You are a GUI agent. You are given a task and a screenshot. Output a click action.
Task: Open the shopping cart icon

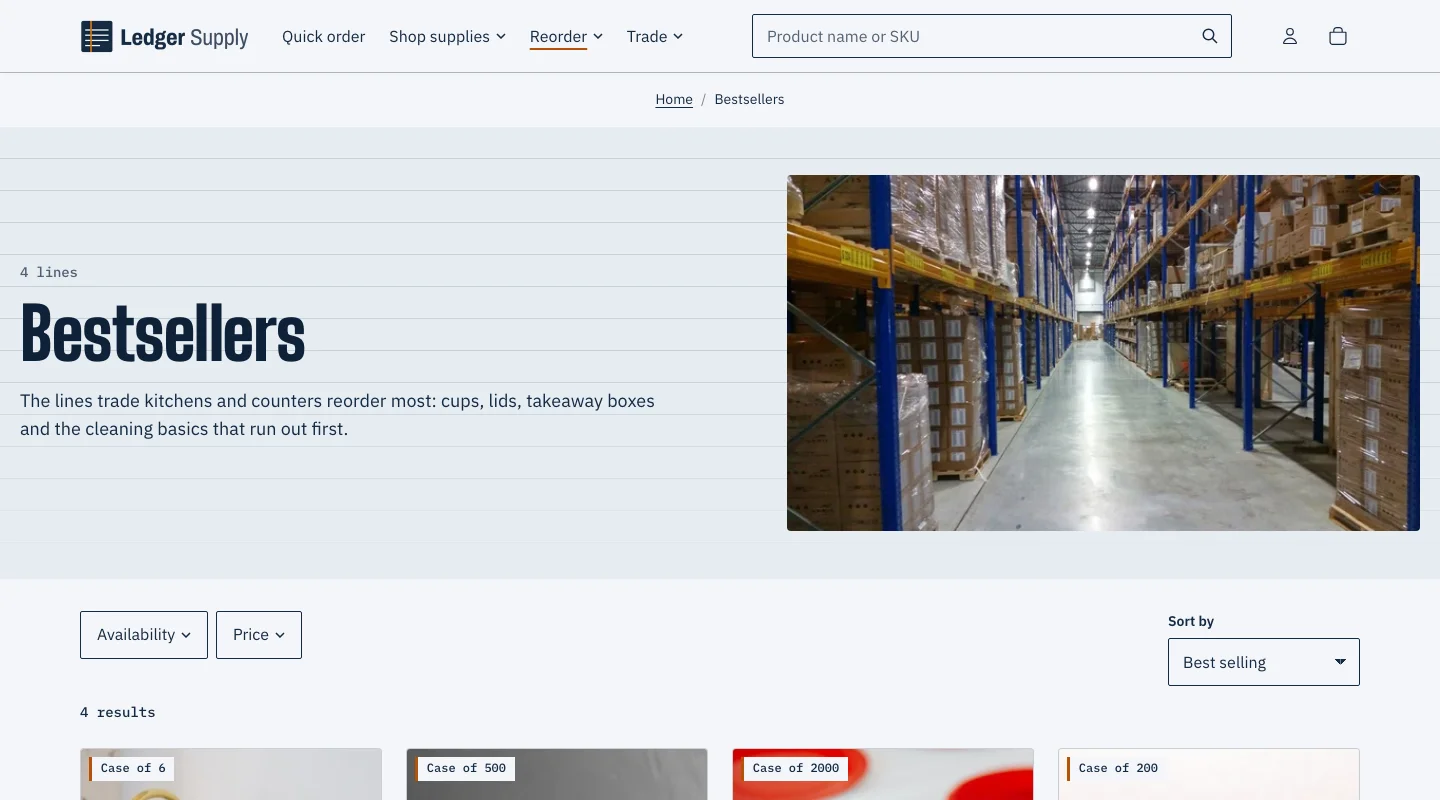[1338, 36]
